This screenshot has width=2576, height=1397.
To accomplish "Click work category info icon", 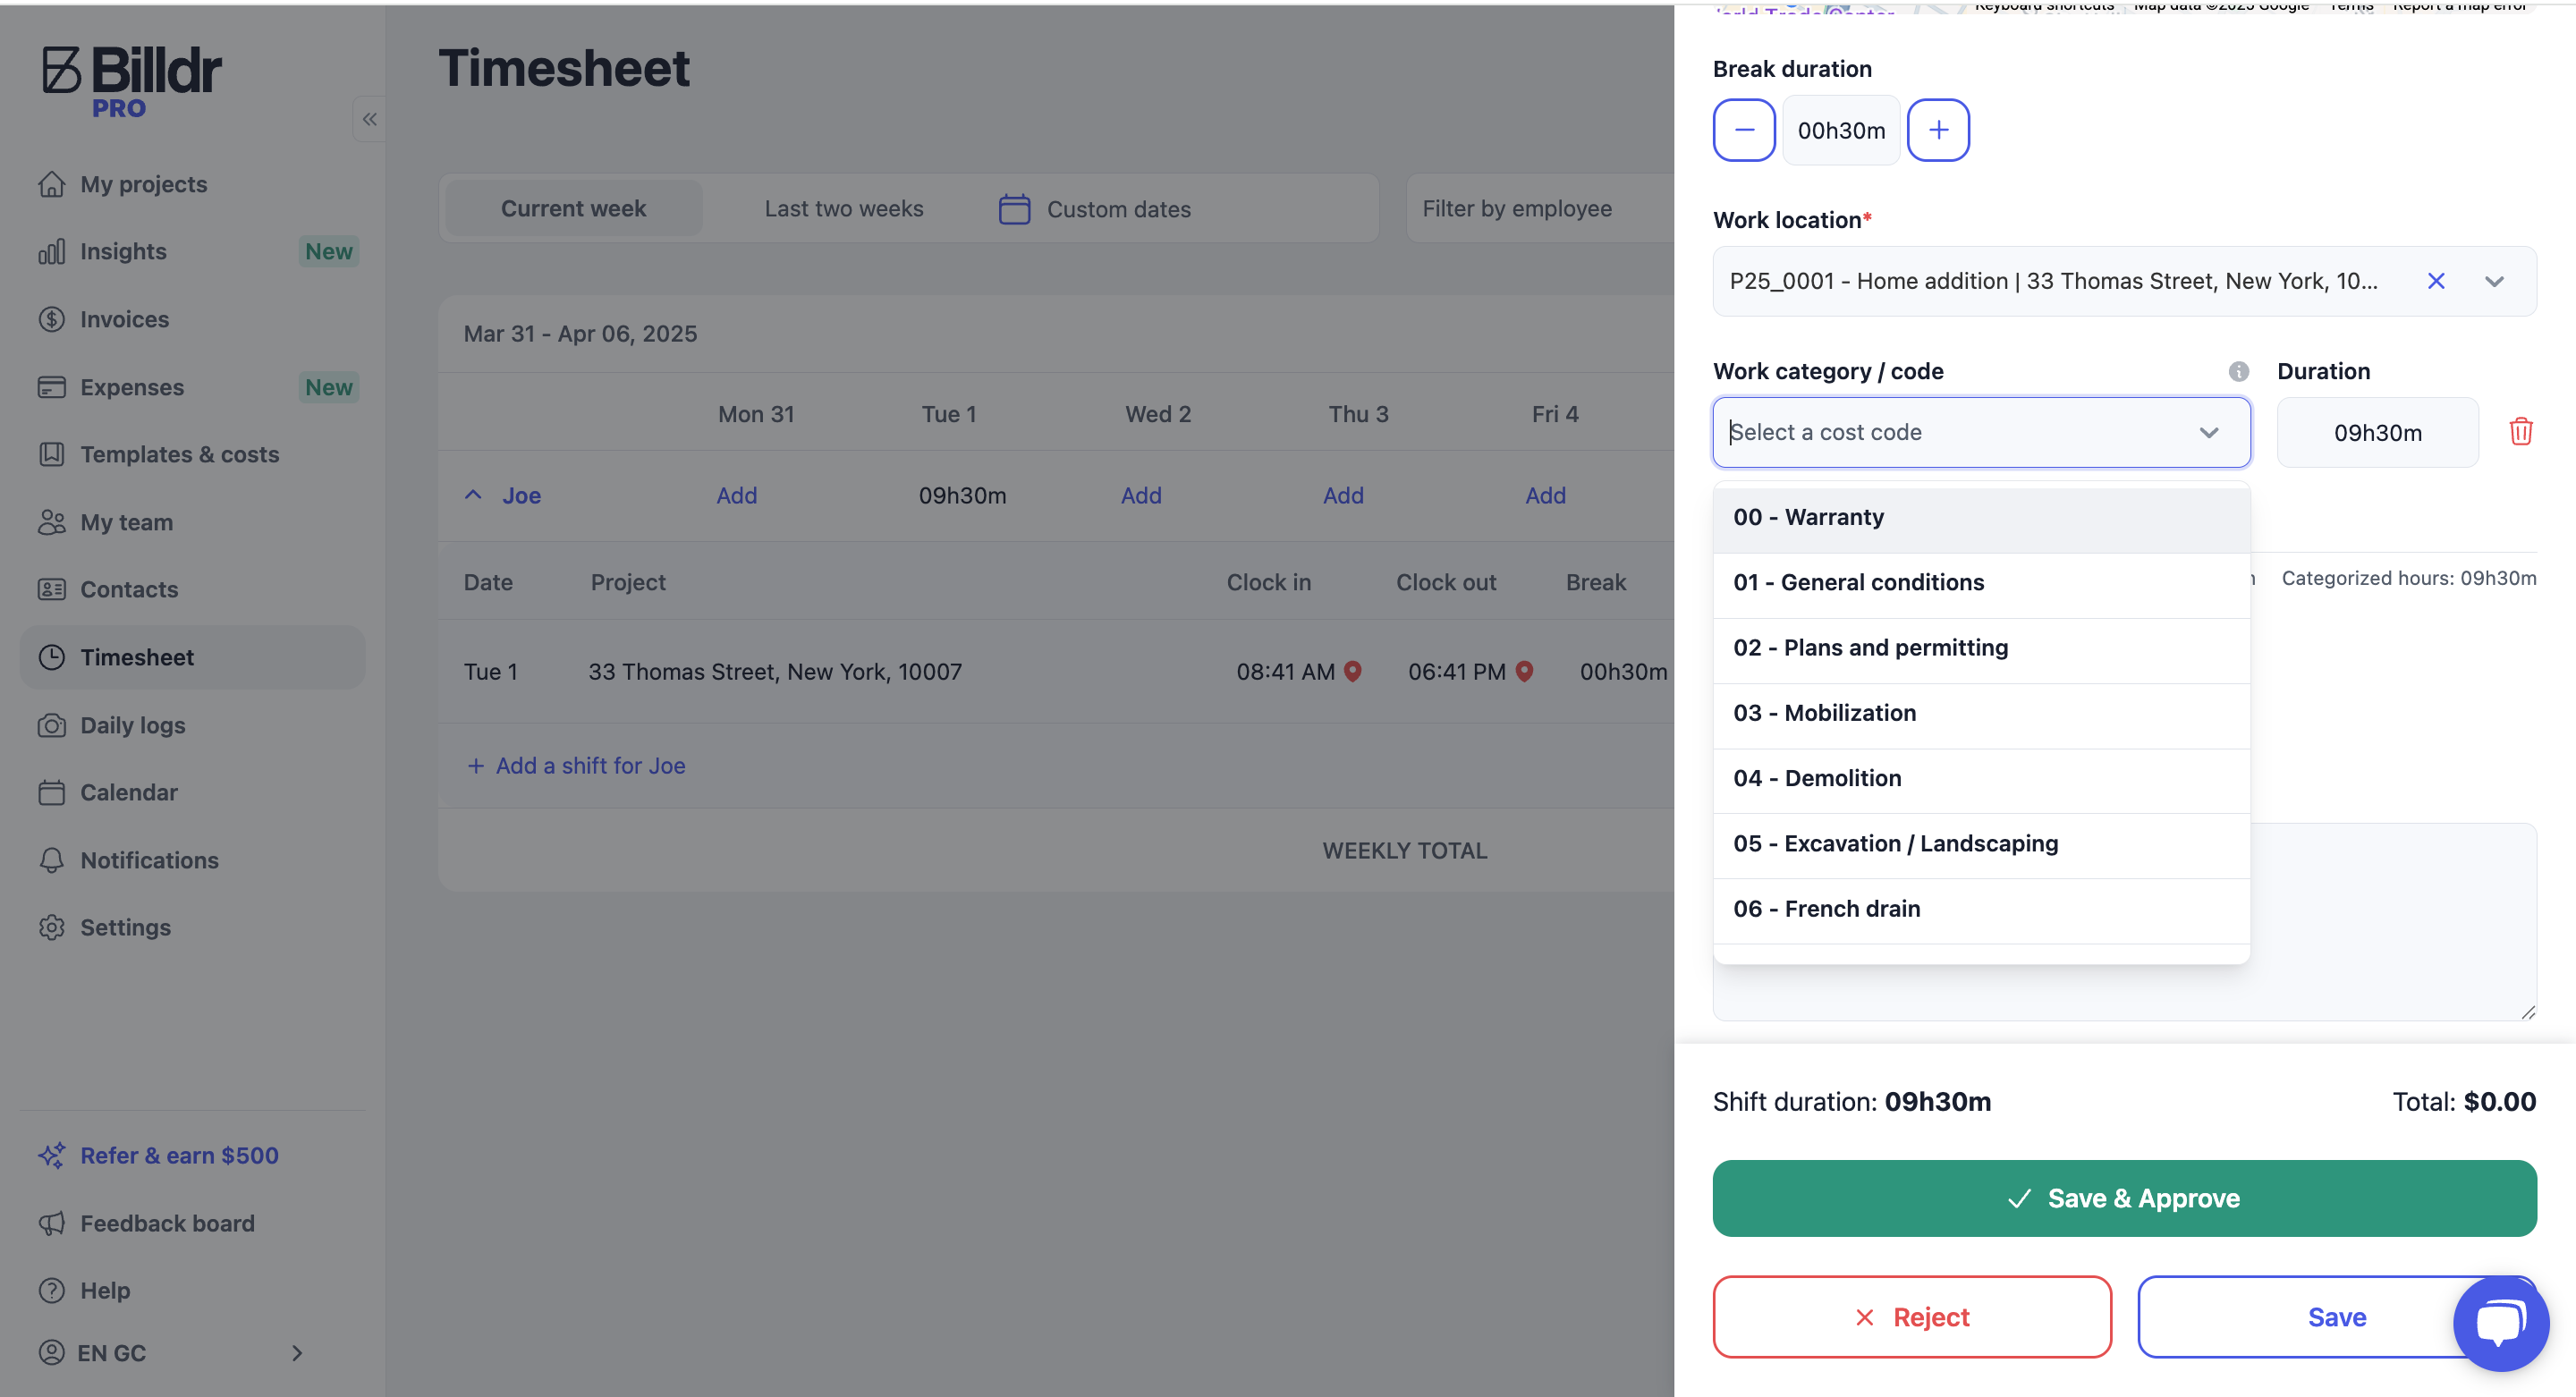I will (x=2238, y=371).
